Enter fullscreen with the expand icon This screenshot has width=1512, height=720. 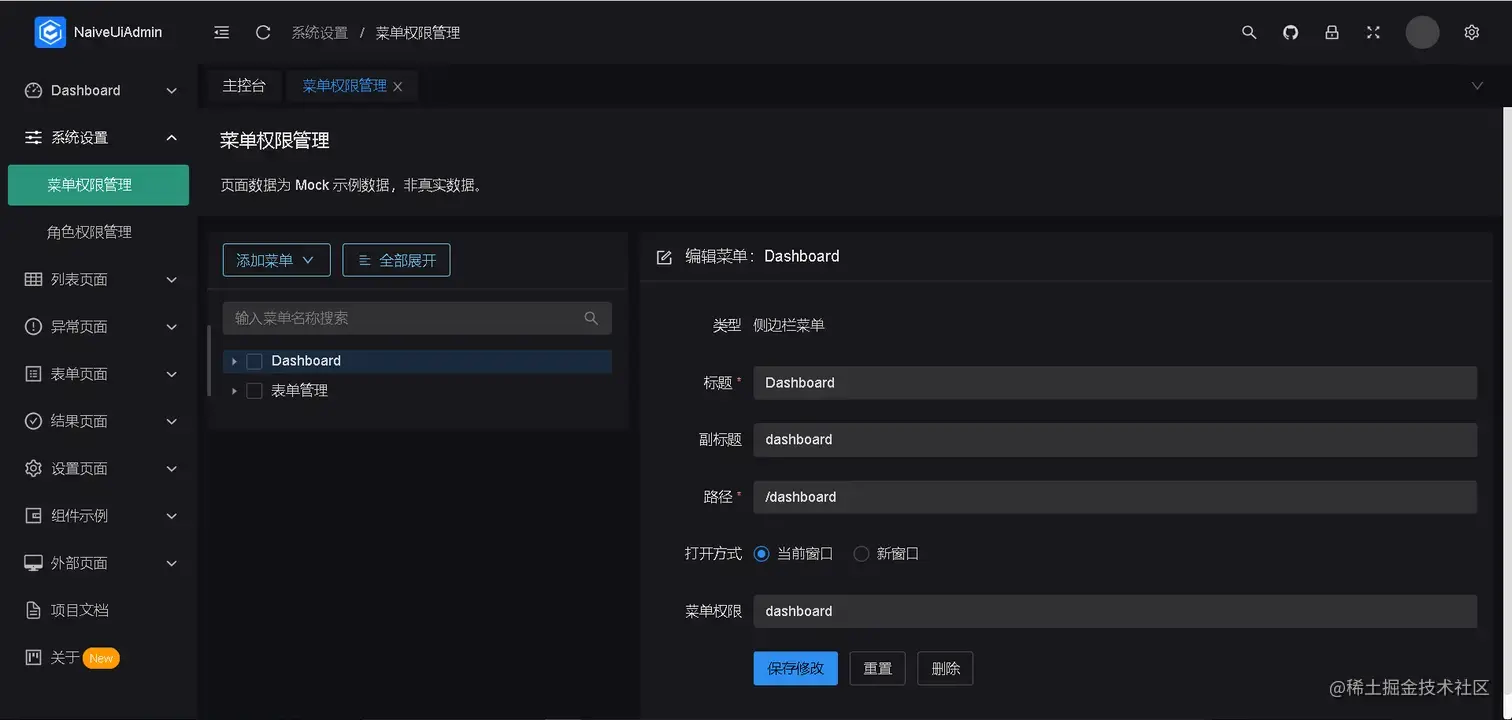tap(1373, 32)
